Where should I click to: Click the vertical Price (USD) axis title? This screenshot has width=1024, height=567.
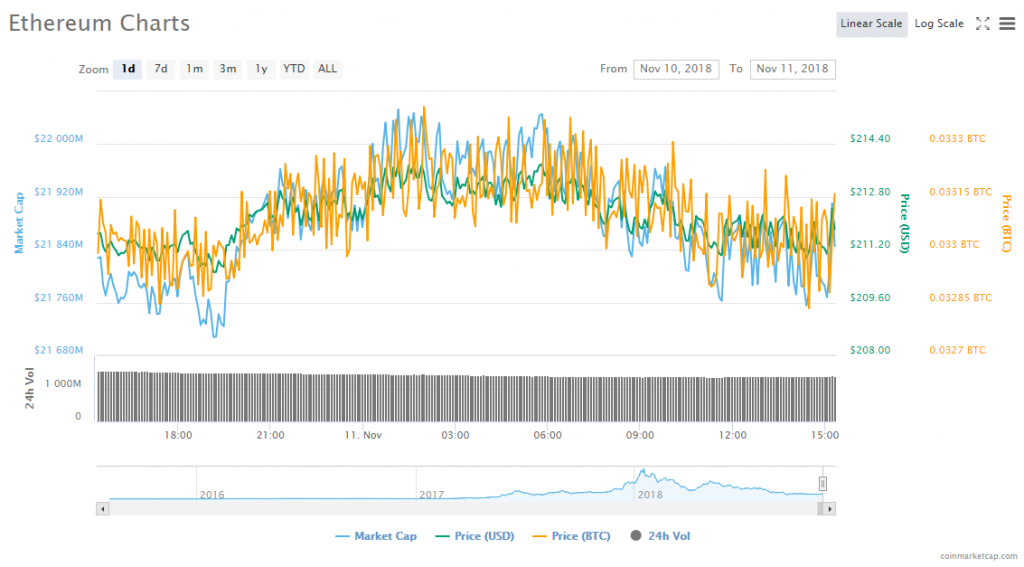coord(905,223)
